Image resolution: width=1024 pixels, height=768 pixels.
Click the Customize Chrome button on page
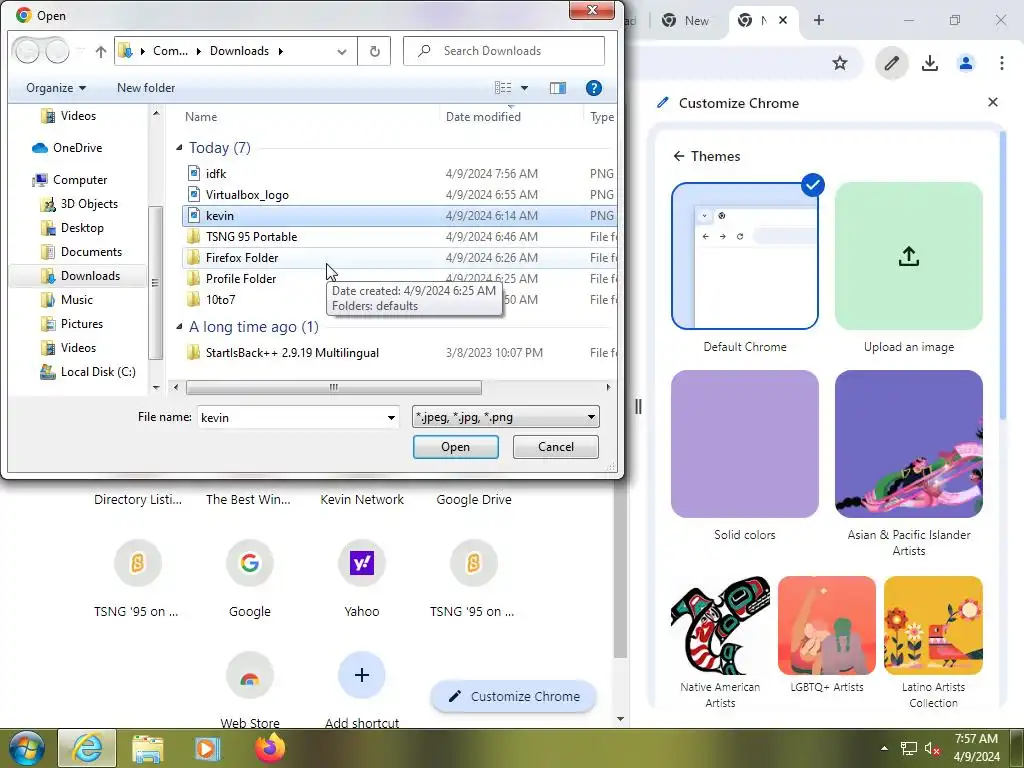pos(513,696)
